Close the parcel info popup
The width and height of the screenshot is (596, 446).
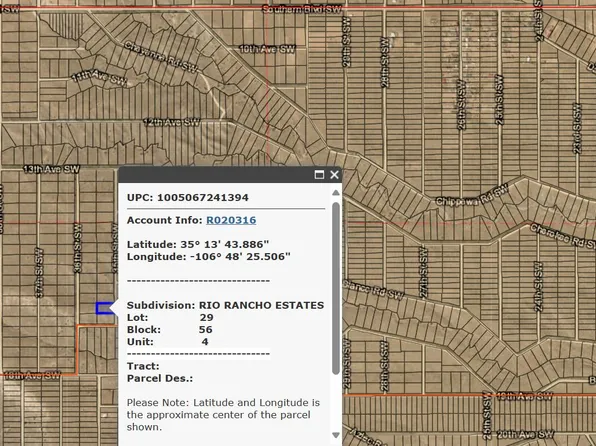[334, 175]
